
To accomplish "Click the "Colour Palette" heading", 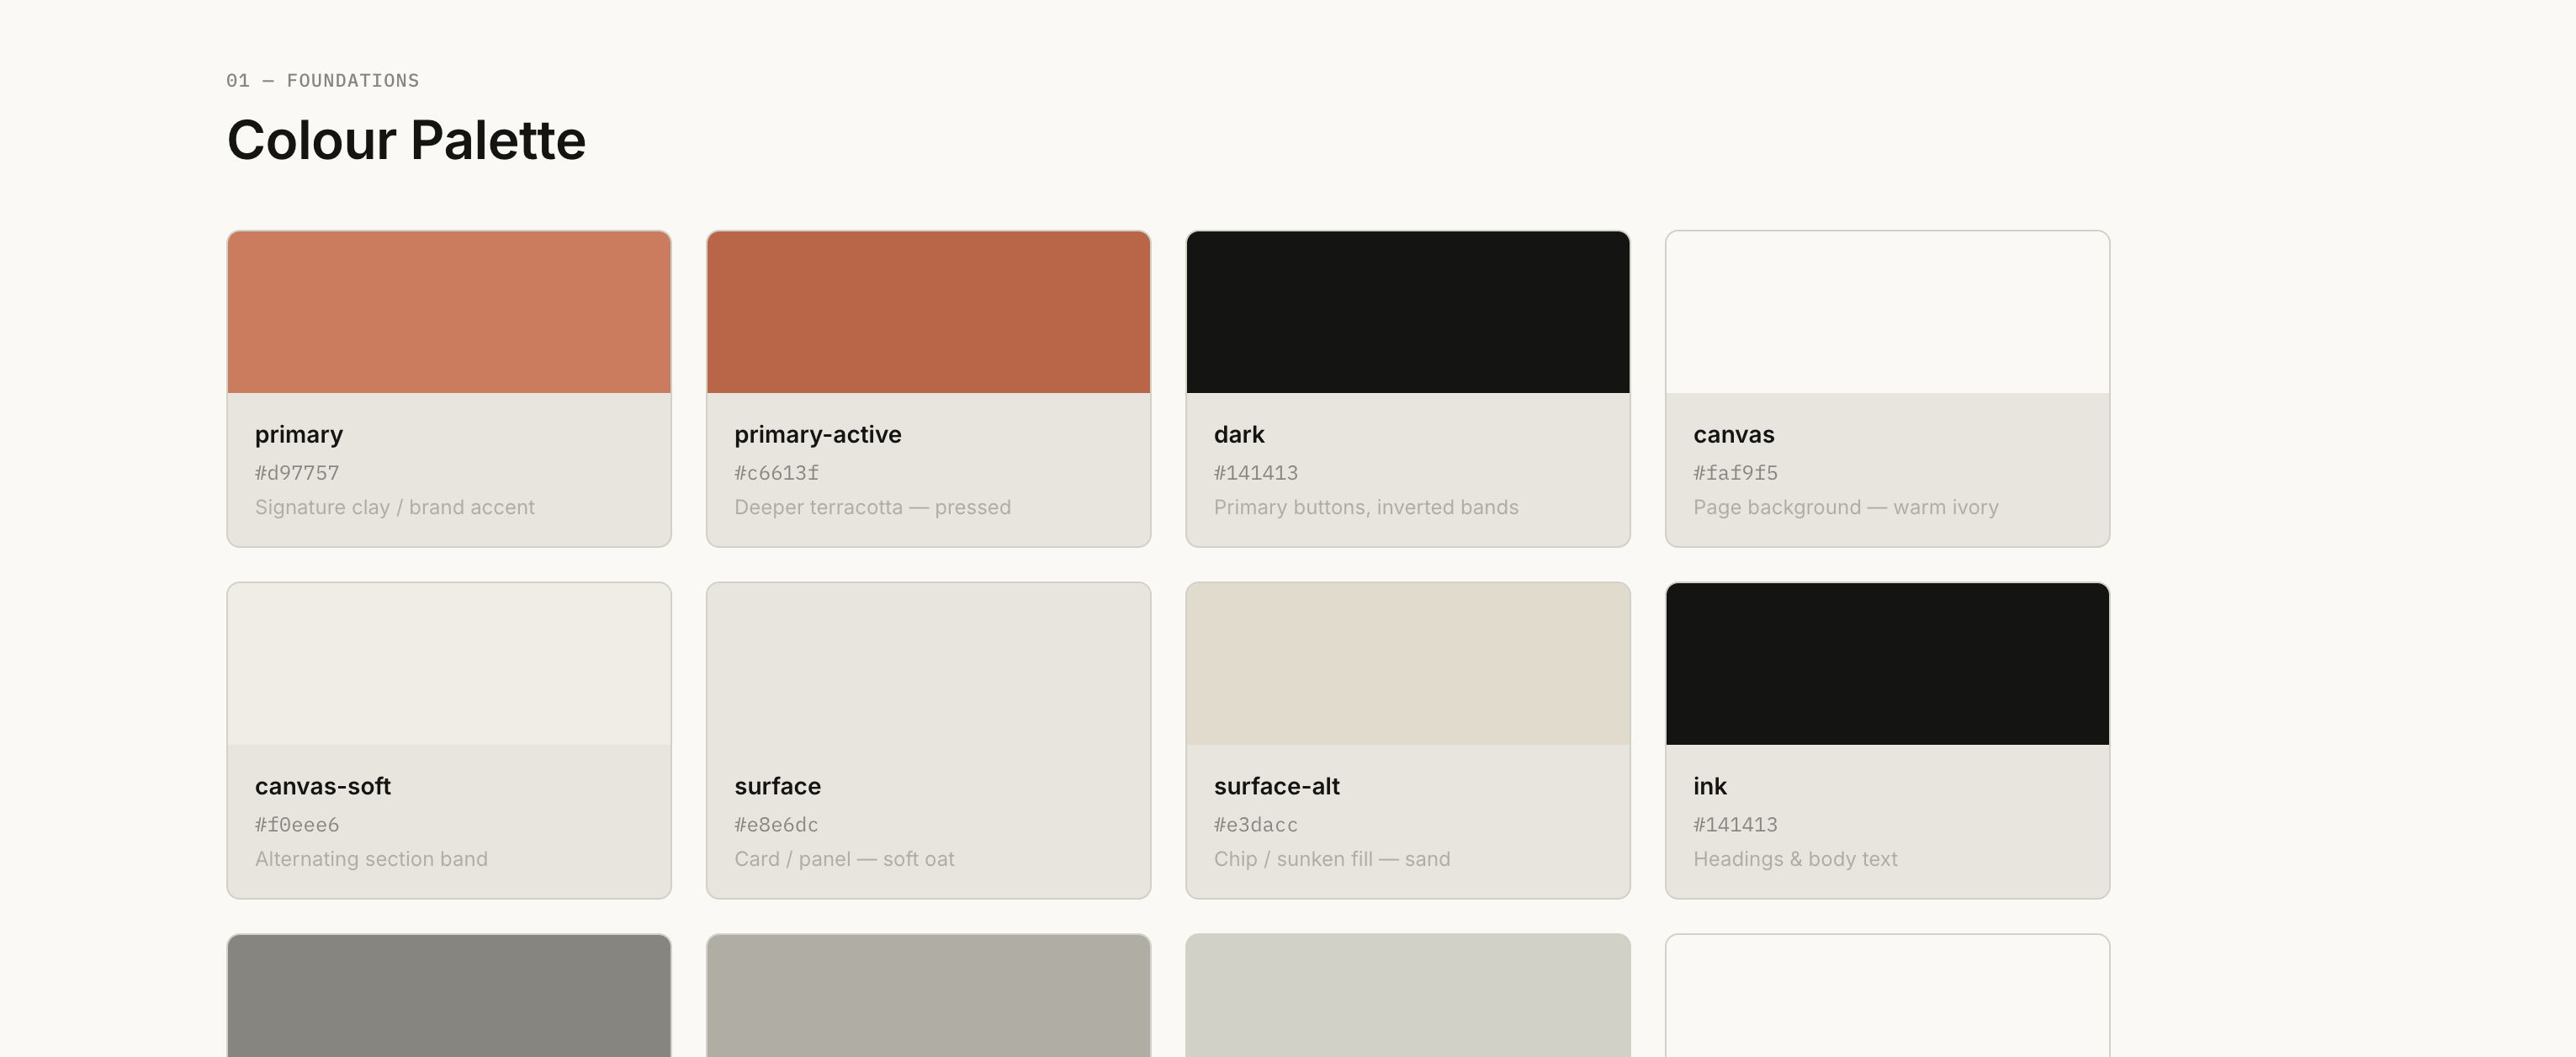I will click(x=406, y=140).
